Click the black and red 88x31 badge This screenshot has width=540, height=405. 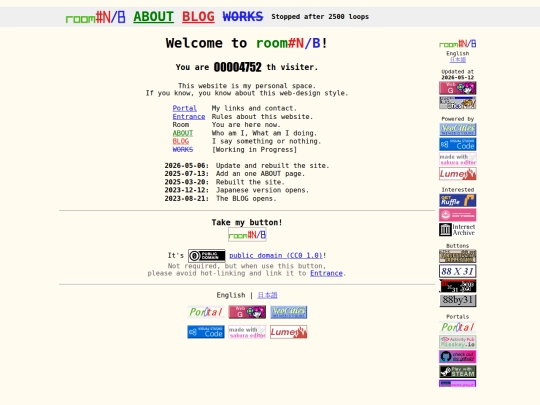pyautogui.click(x=458, y=286)
